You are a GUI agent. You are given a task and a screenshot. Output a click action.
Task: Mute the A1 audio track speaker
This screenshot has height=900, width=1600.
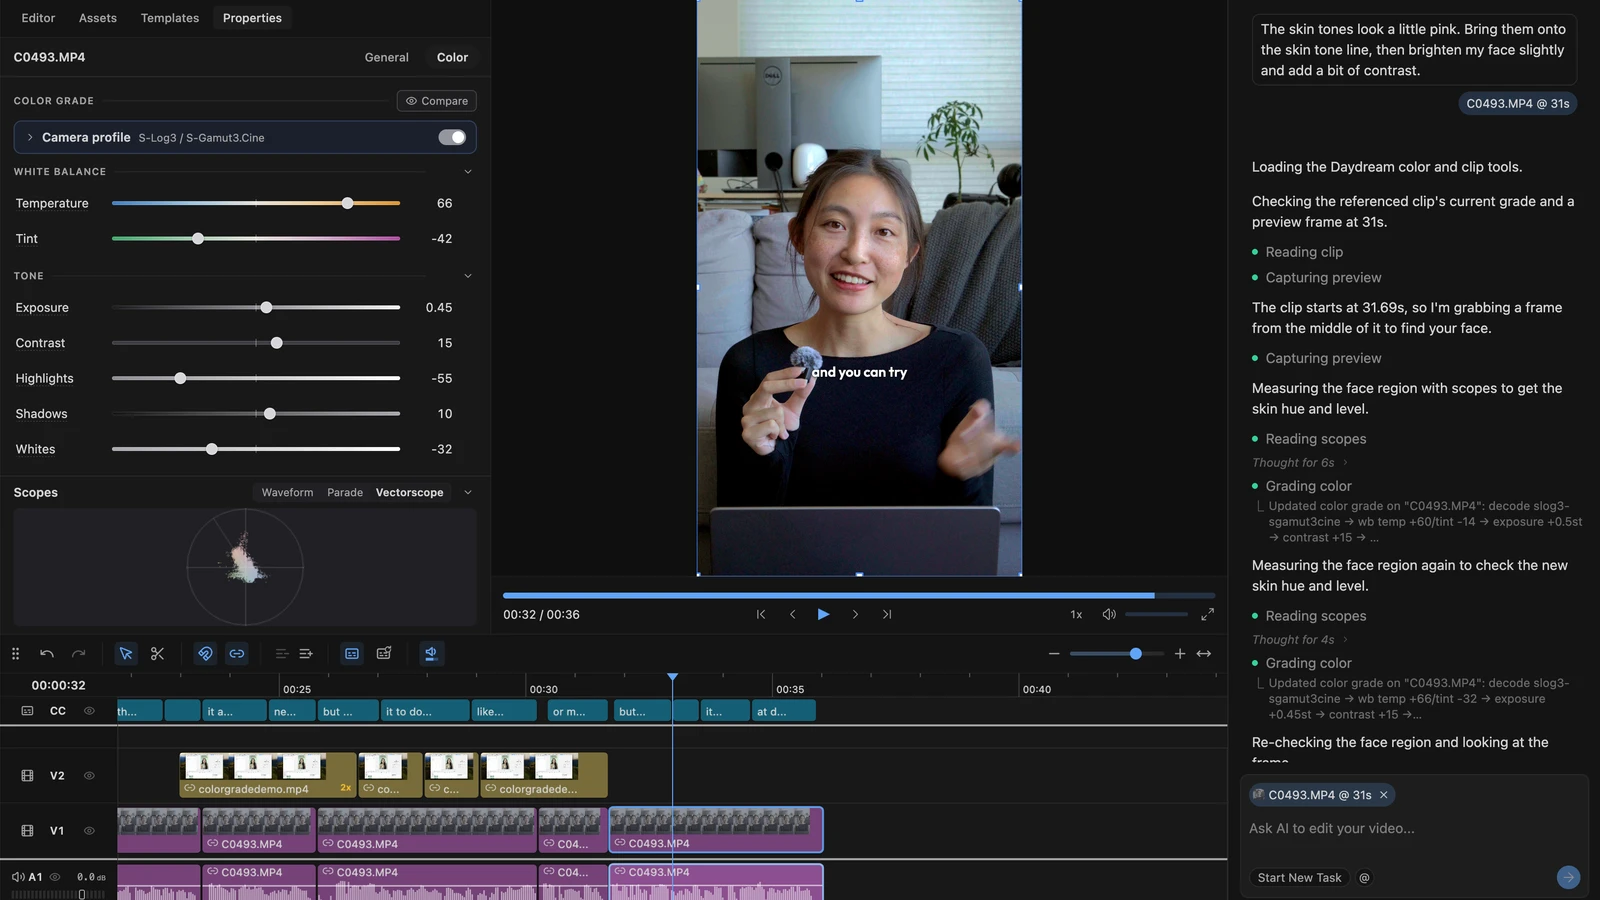(17, 877)
